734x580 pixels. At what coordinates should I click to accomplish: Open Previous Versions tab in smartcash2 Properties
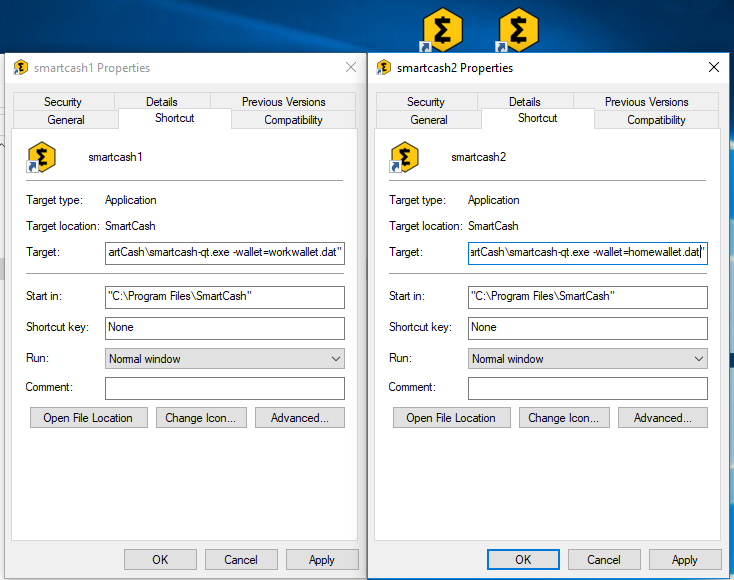tap(646, 102)
